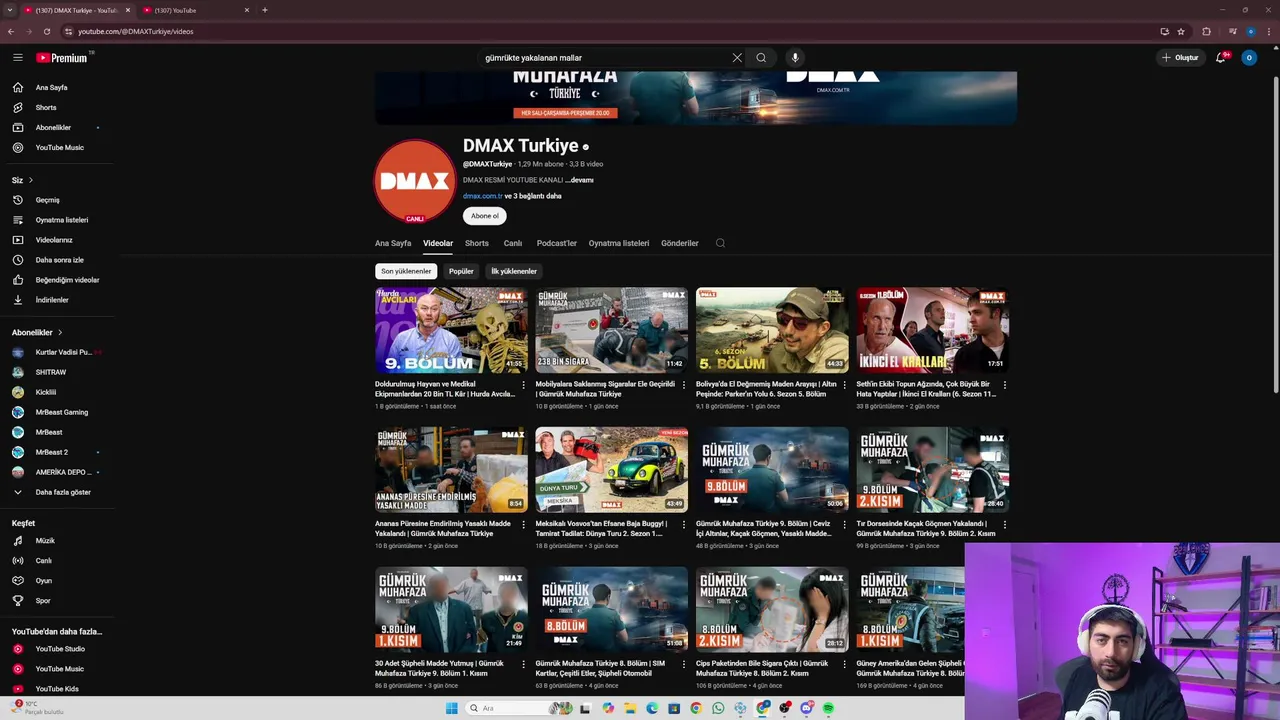
Task: Open SHITRAW subscription channel
Action: [50, 372]
